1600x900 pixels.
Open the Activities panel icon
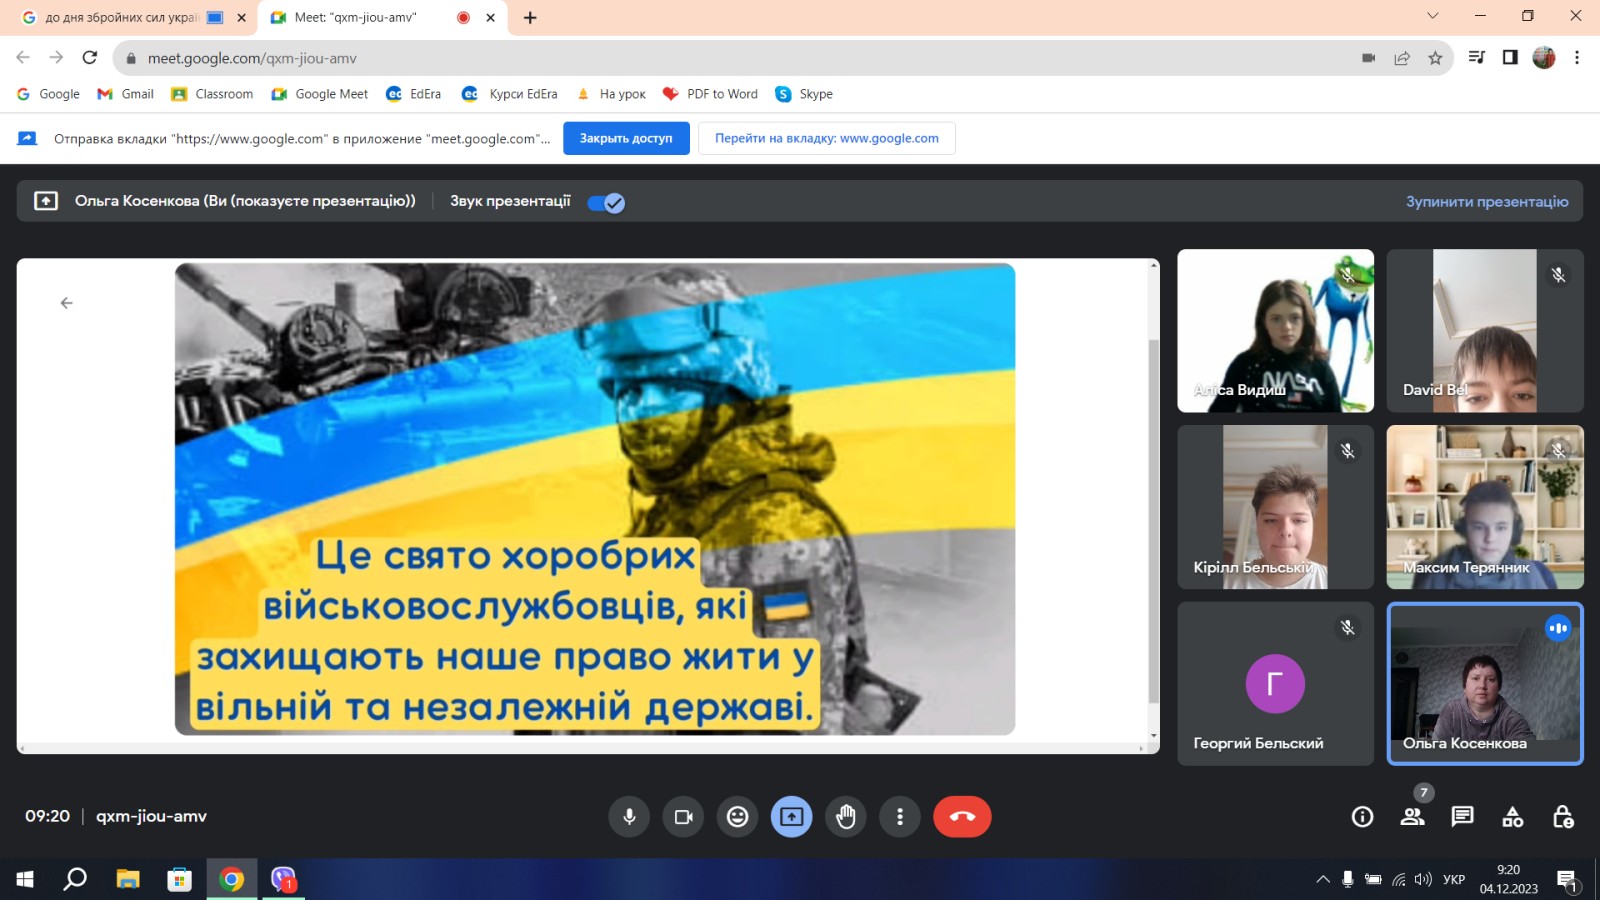pyautogui.click(x=1513, y=817)
